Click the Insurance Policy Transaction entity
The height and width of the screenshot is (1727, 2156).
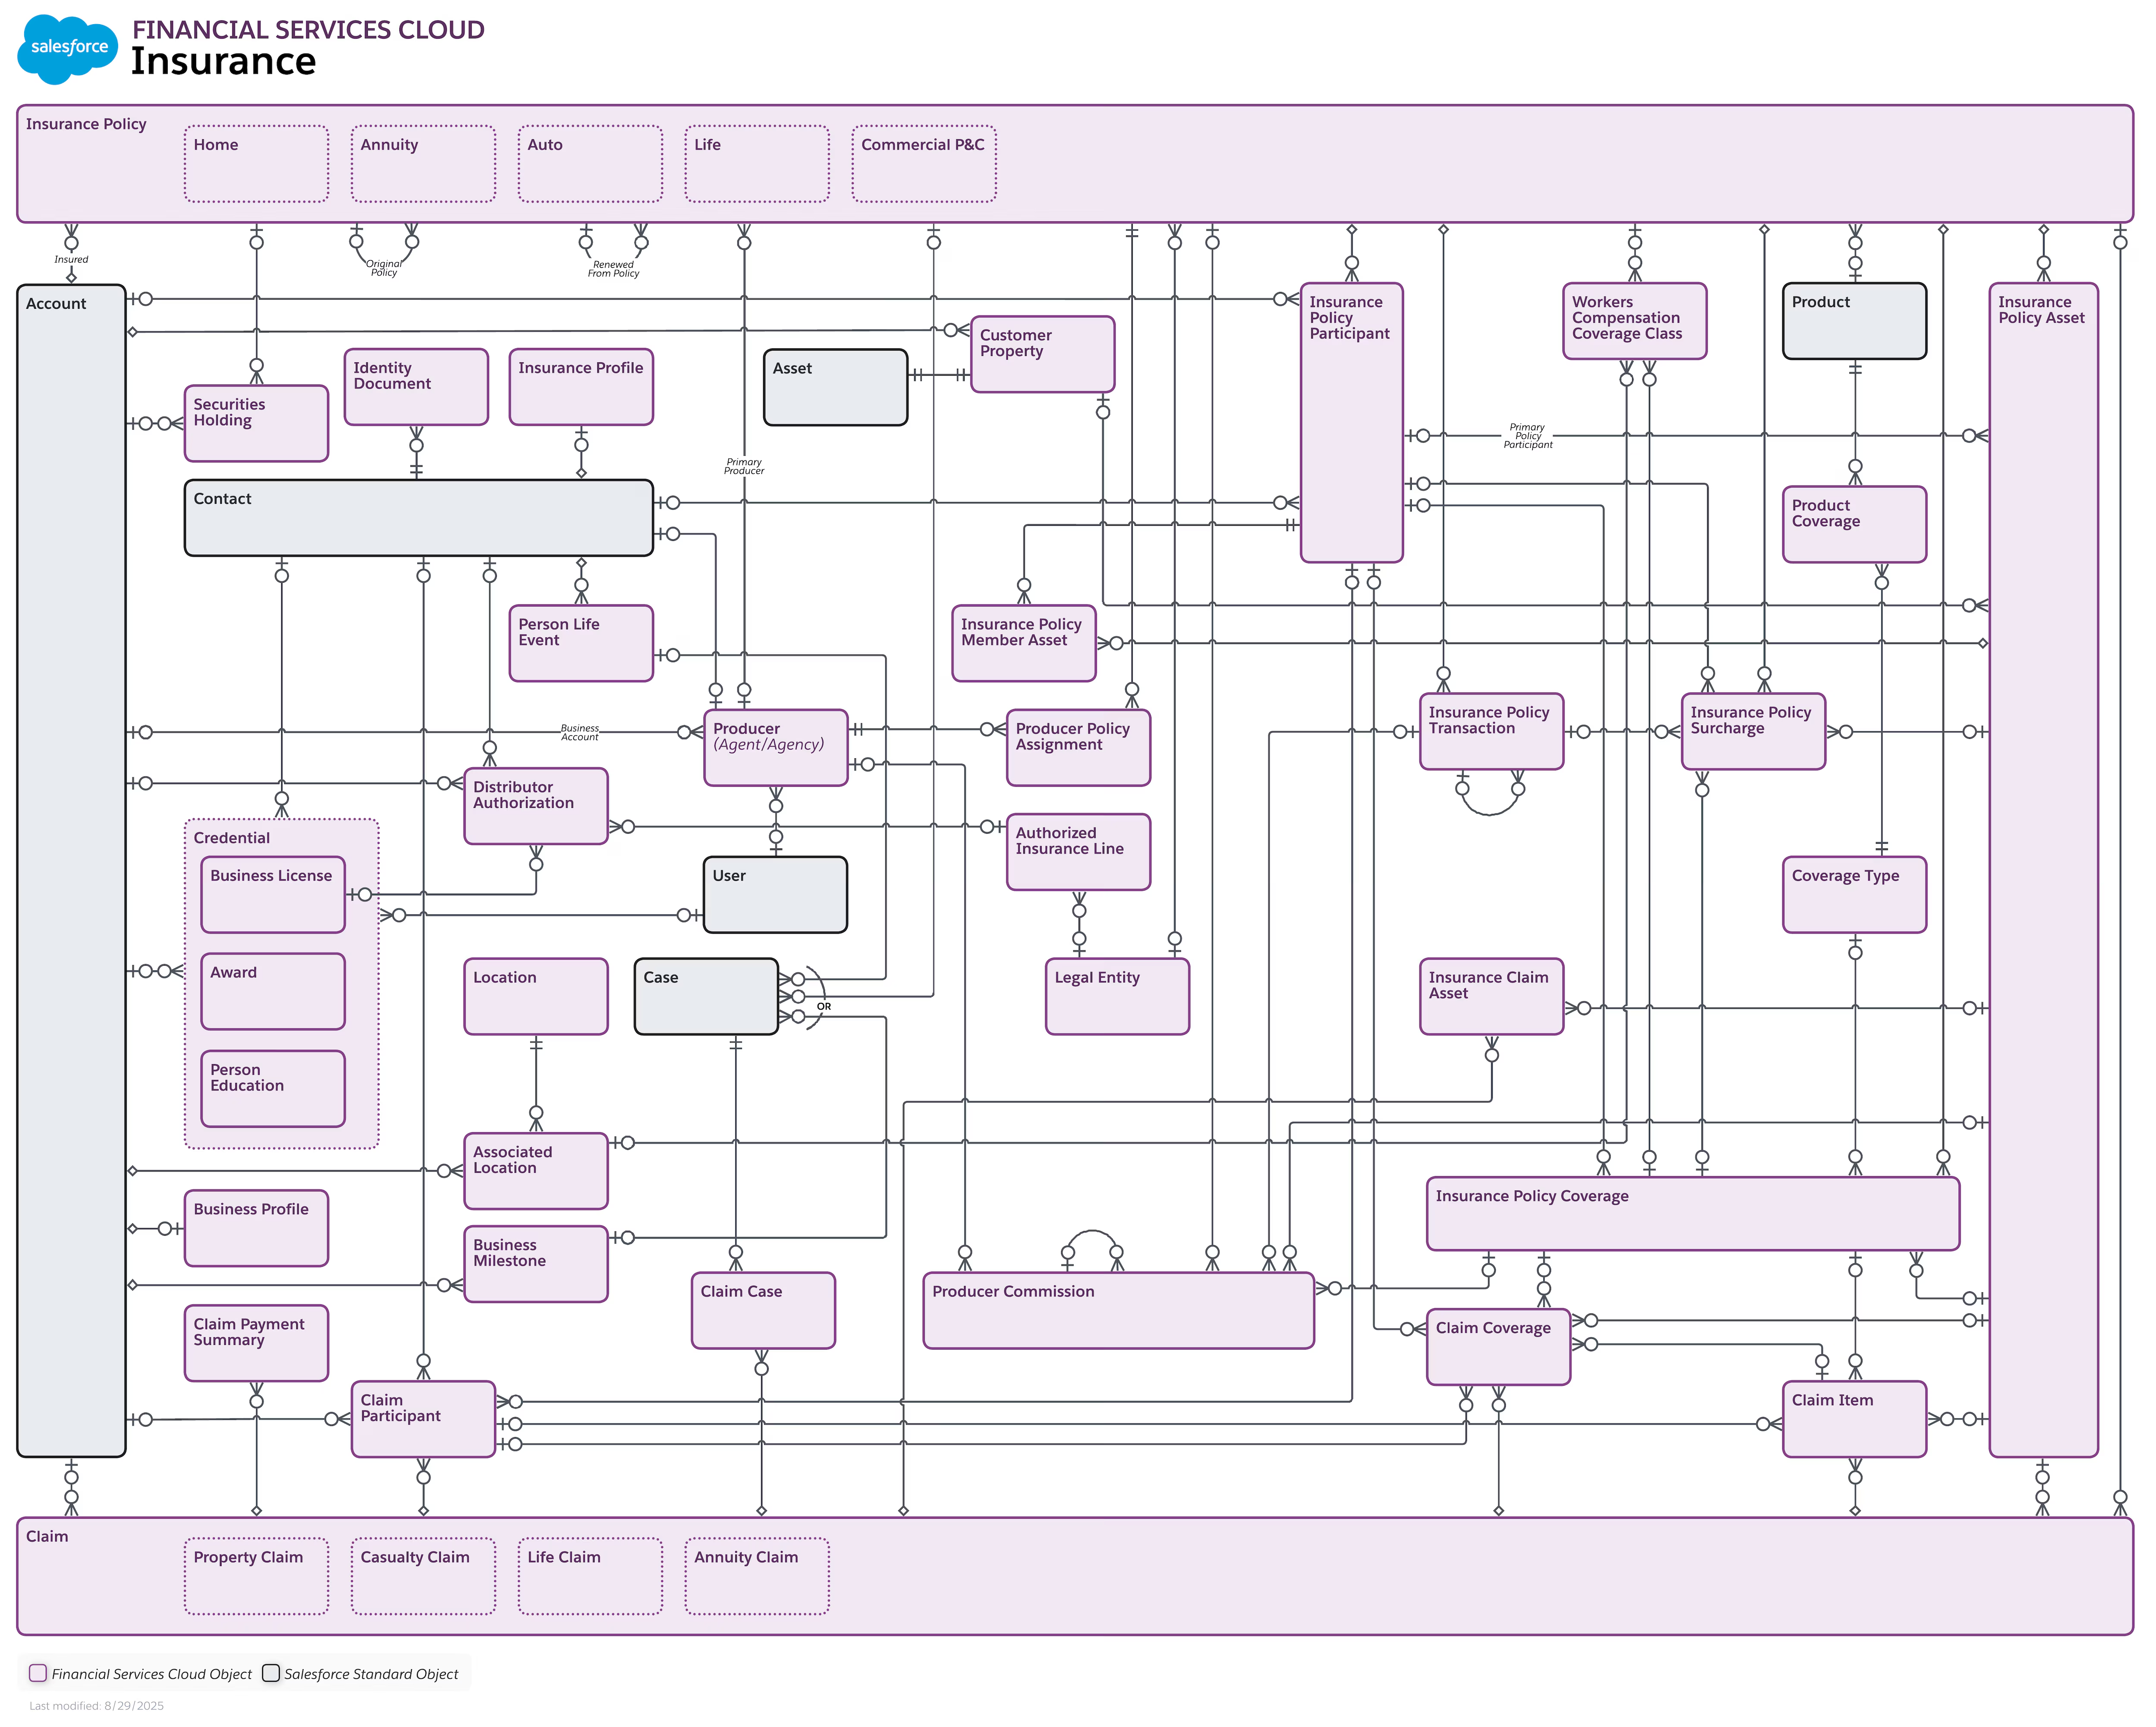[1492, 732]
